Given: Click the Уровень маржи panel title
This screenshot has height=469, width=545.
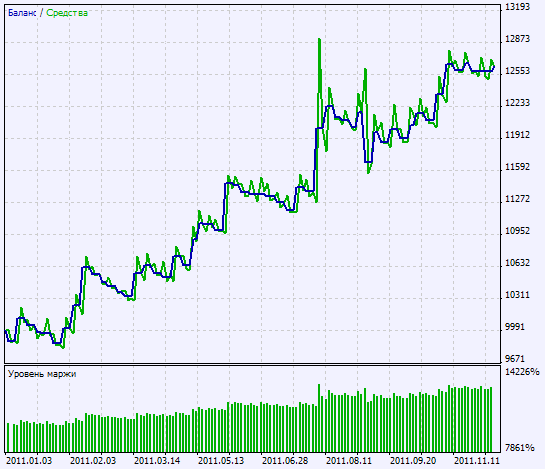Looking at the screenshot, I should 42,374.
